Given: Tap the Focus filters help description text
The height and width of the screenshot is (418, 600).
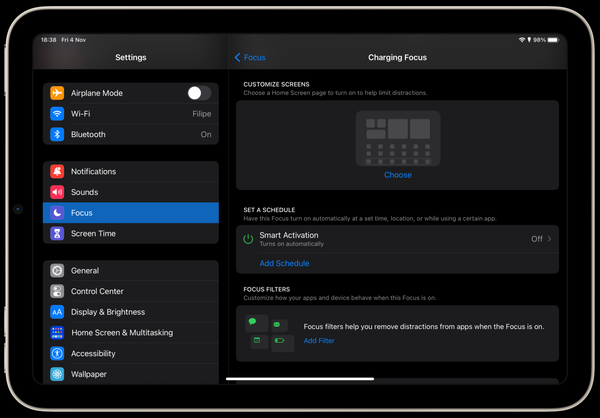Looking at the screenshot, I should click(424, 327).
